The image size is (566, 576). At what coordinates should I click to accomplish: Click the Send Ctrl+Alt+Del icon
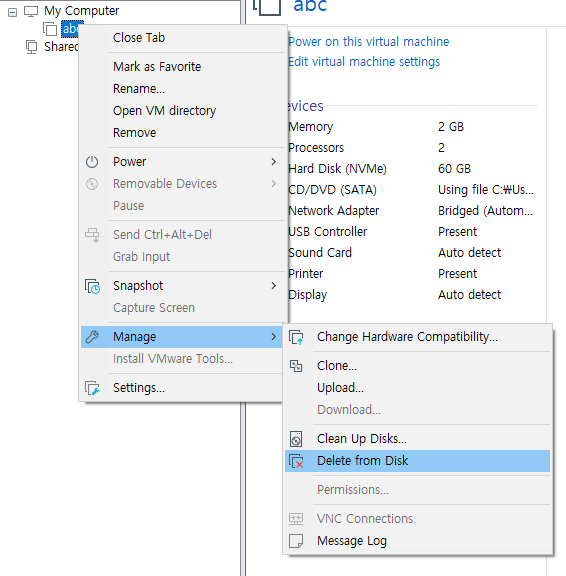point(92,235)
